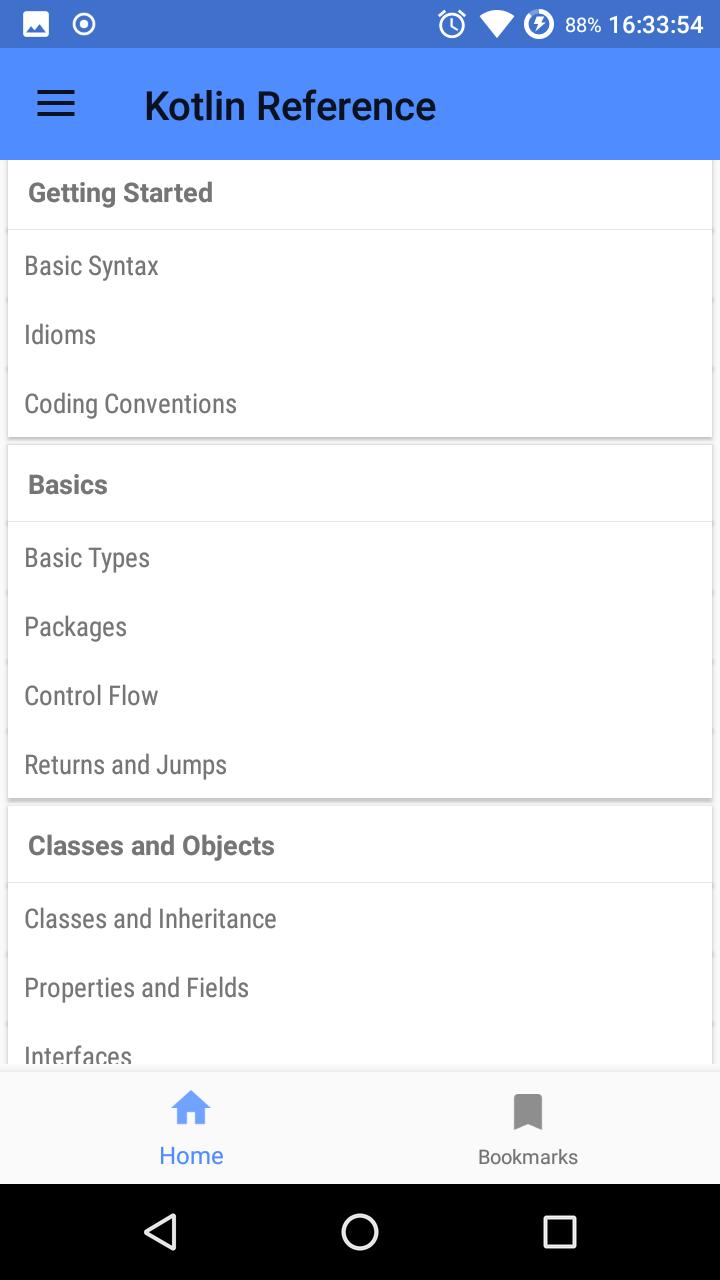Tap the Android back triangle button
This screenshot has height=1280, width=720.
160,1232
